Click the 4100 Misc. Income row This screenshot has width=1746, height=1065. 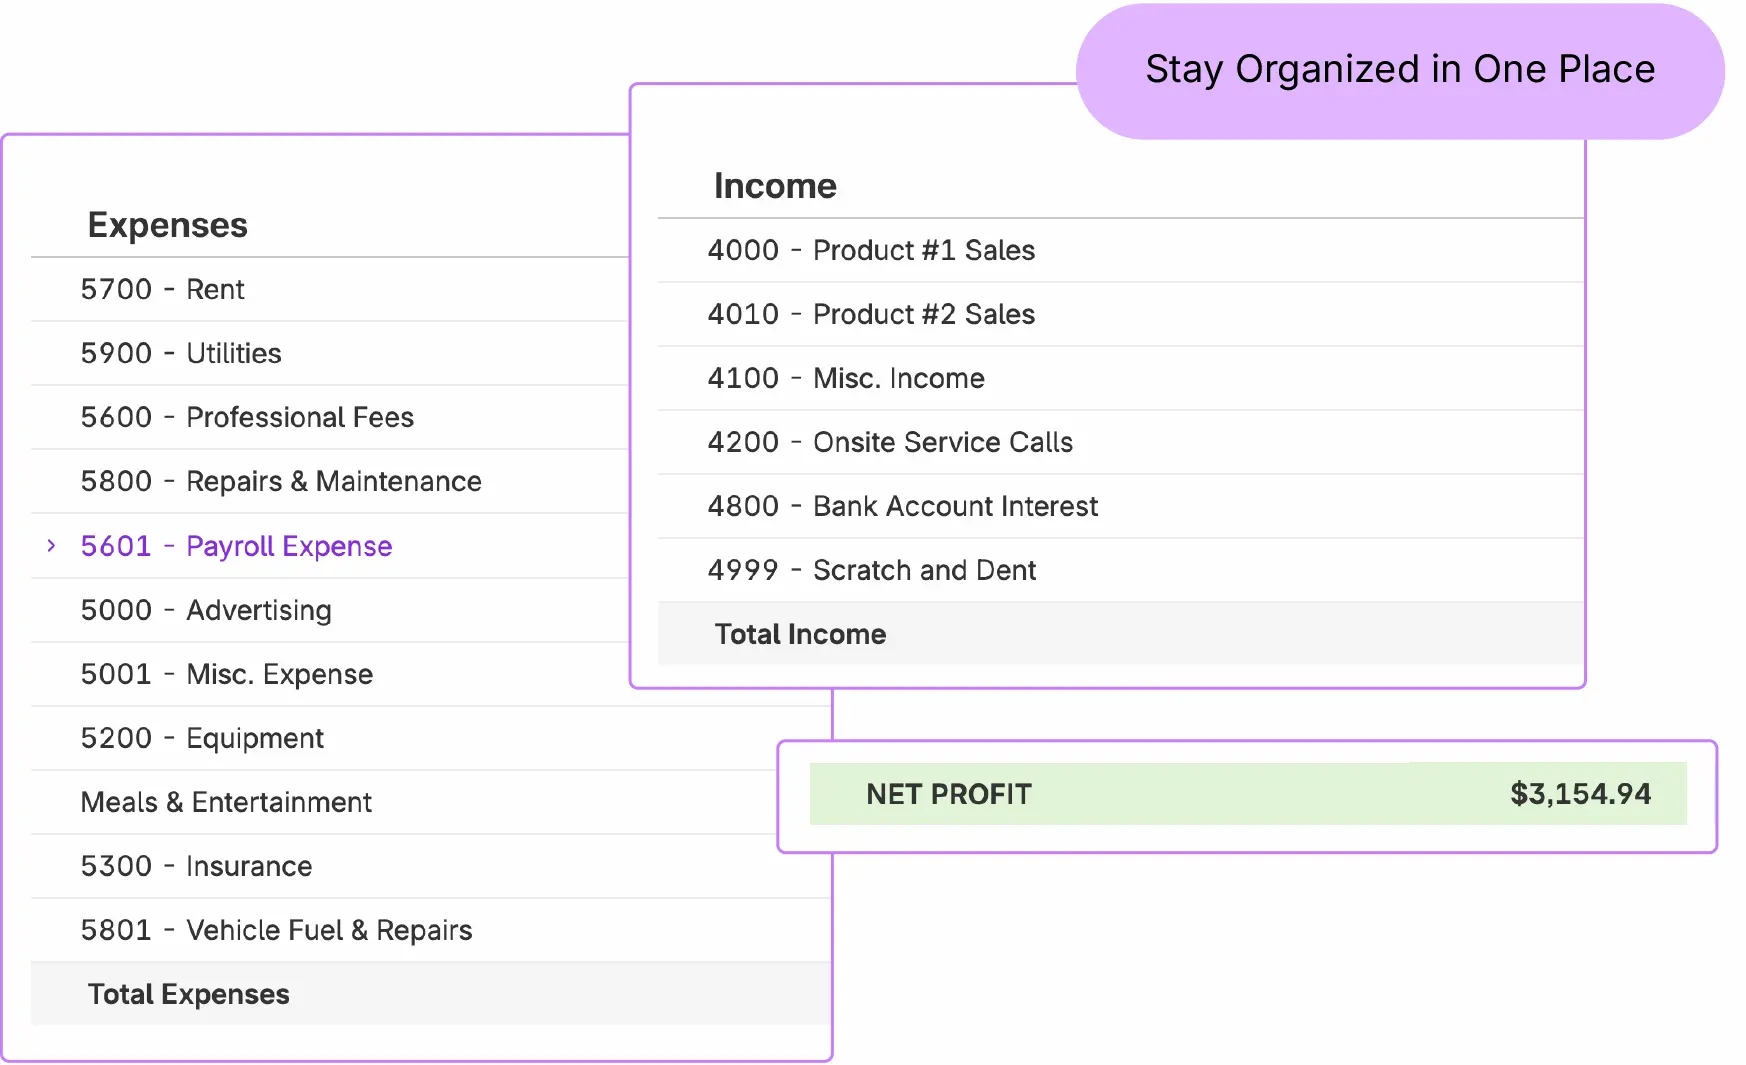846,378
